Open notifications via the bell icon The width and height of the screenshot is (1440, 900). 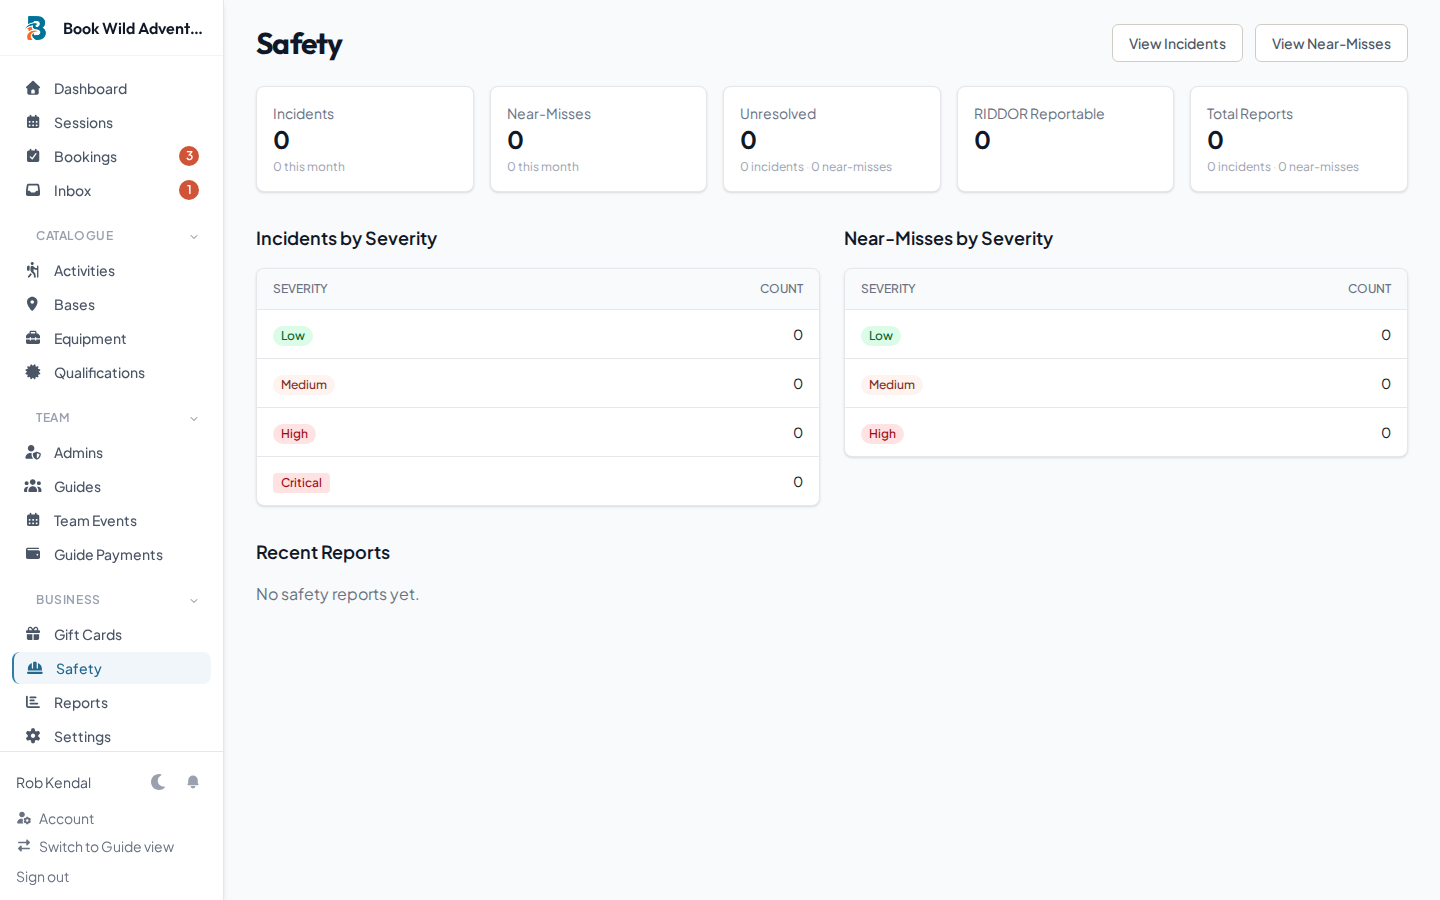(x=193, y=782)
